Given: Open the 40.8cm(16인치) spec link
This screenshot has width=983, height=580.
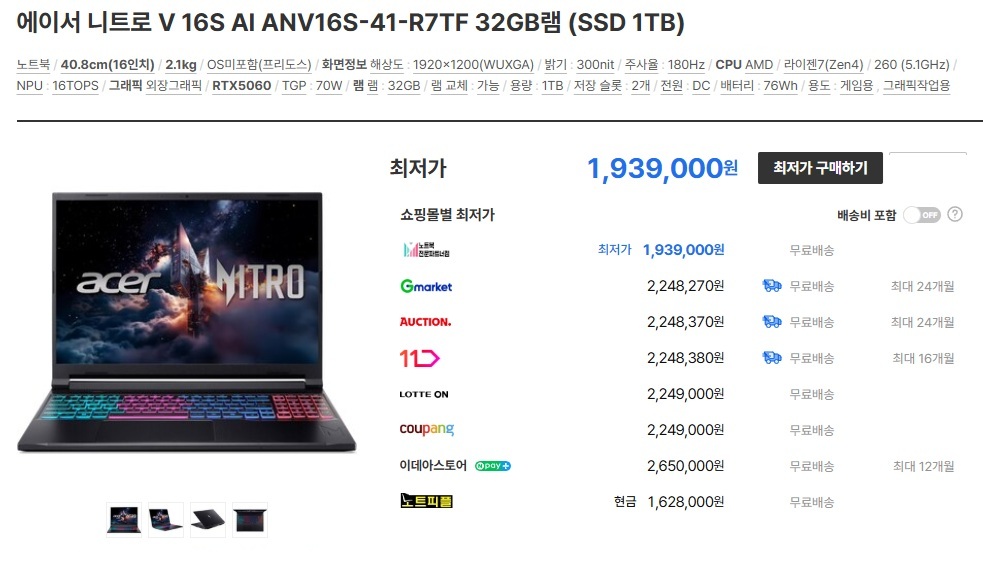Looking at the screenshot, I should click(107, 65).
